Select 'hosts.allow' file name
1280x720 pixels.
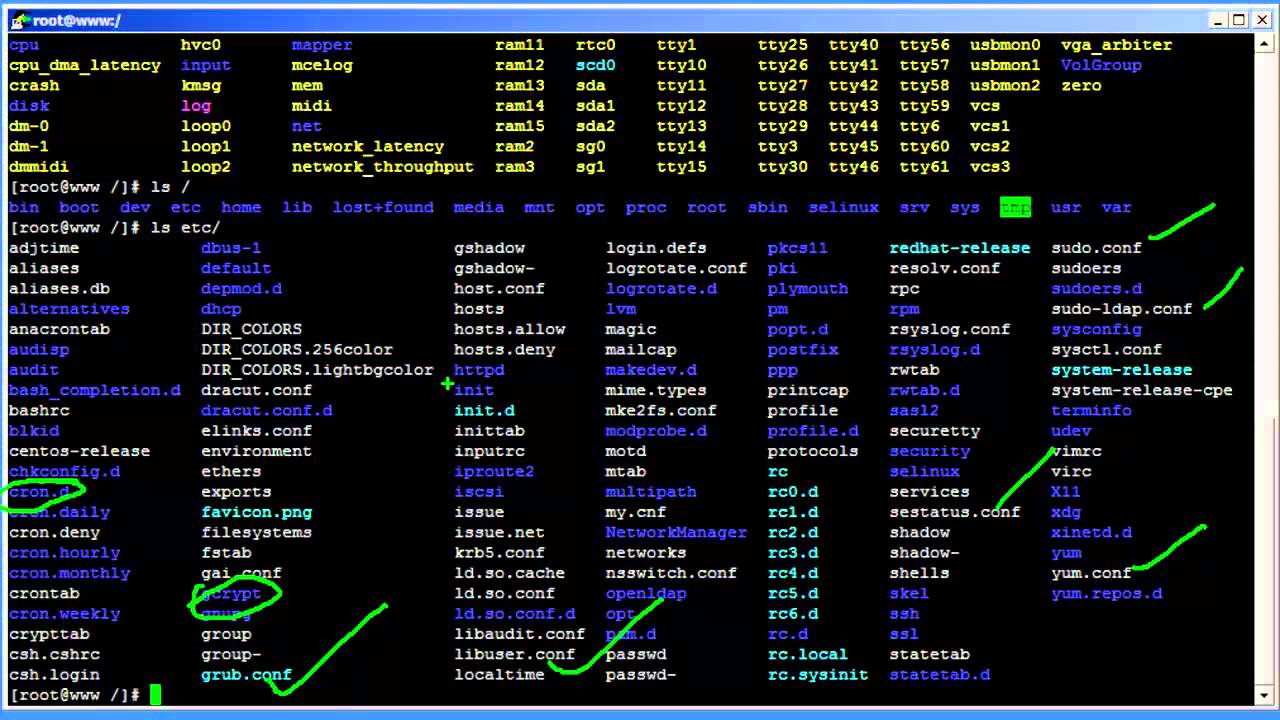tap(510, 329)
